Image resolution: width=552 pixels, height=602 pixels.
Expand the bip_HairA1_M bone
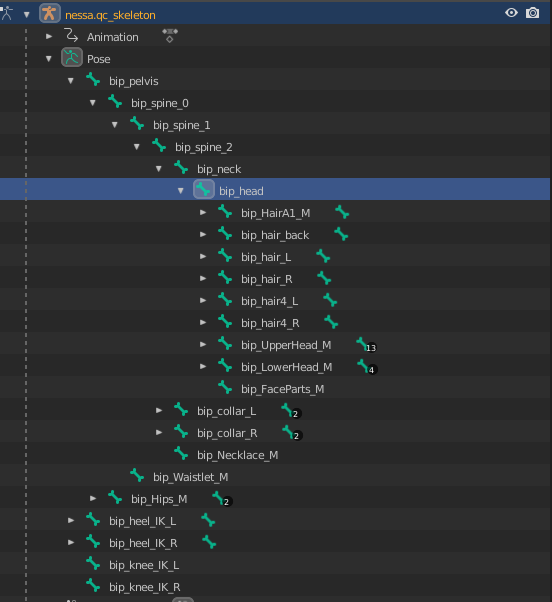[203, 212]
